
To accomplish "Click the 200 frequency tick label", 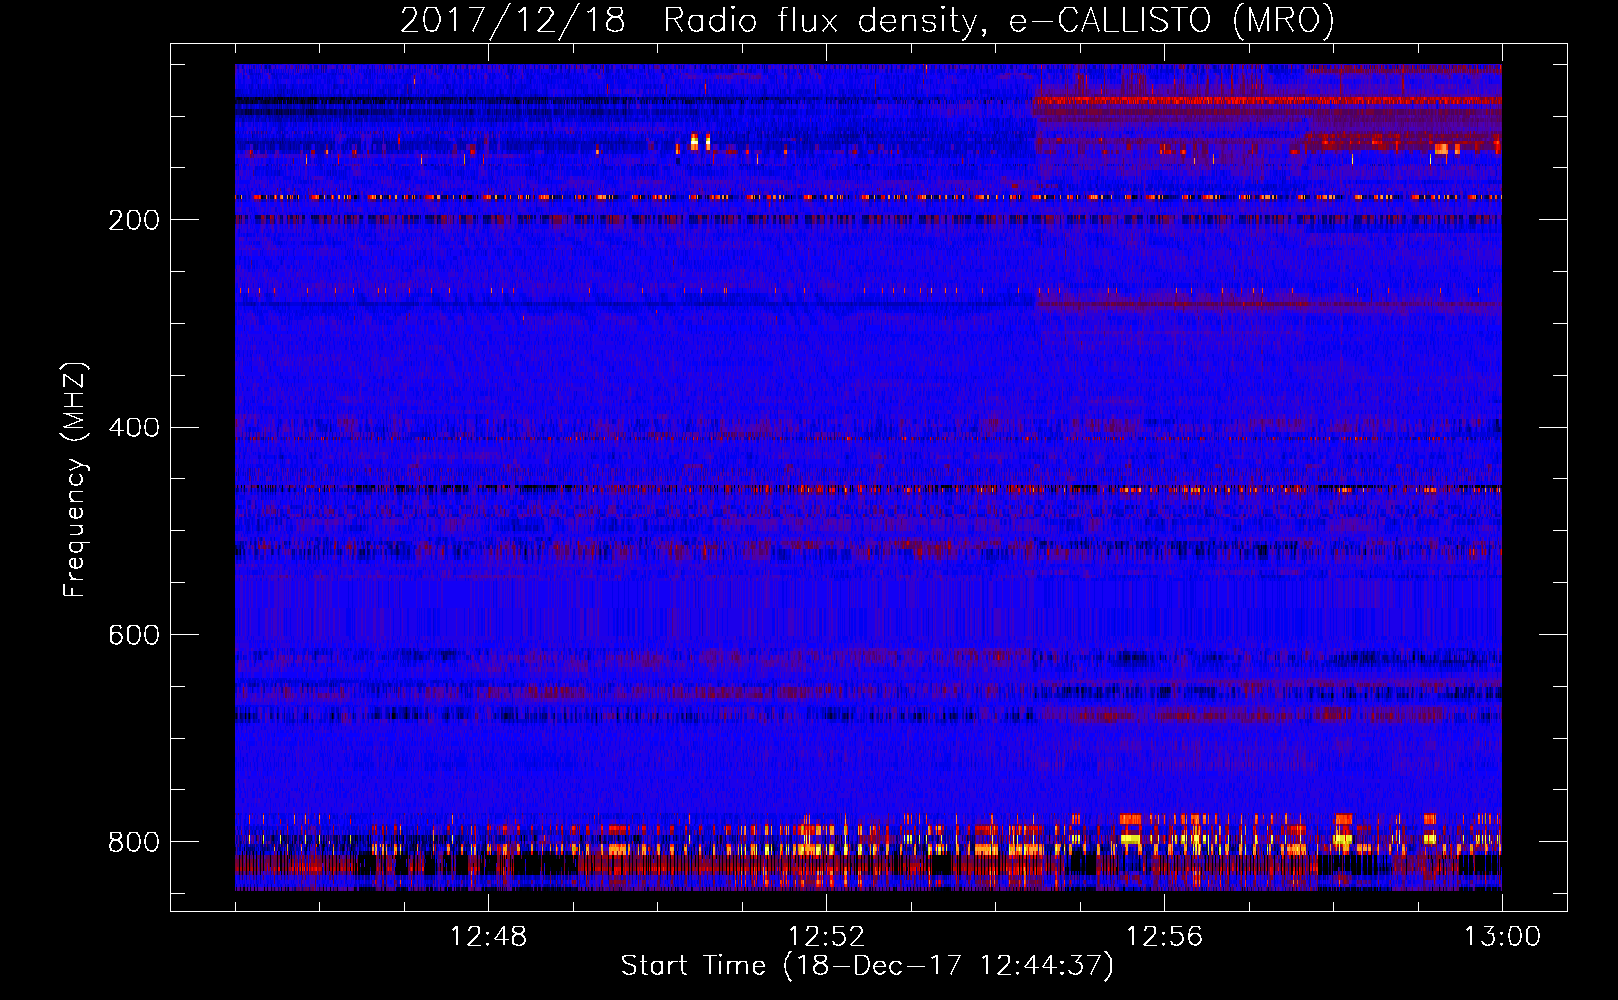I will point(134,220).
